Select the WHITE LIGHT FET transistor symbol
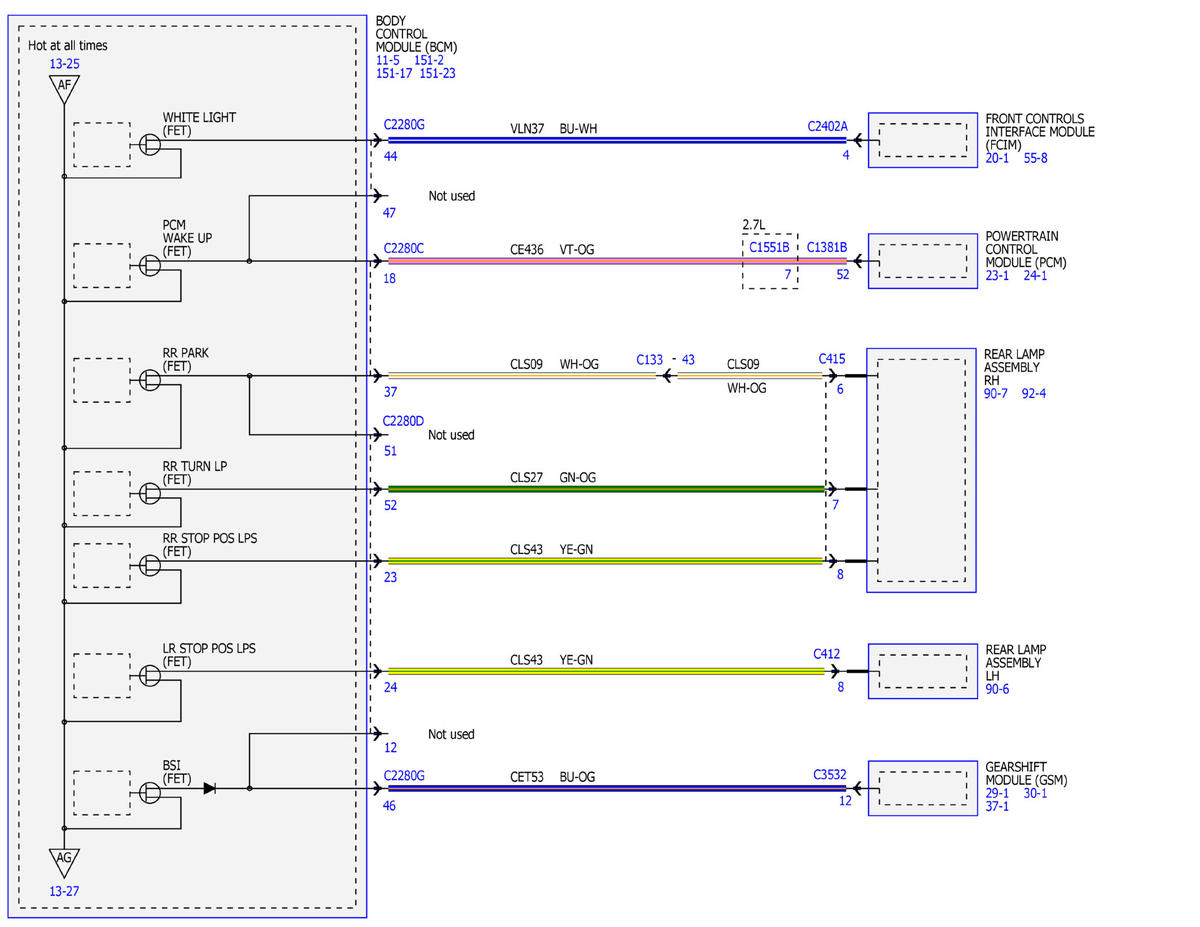The height and width of the screenshot is (927, 1200). (x=150, y=146)
